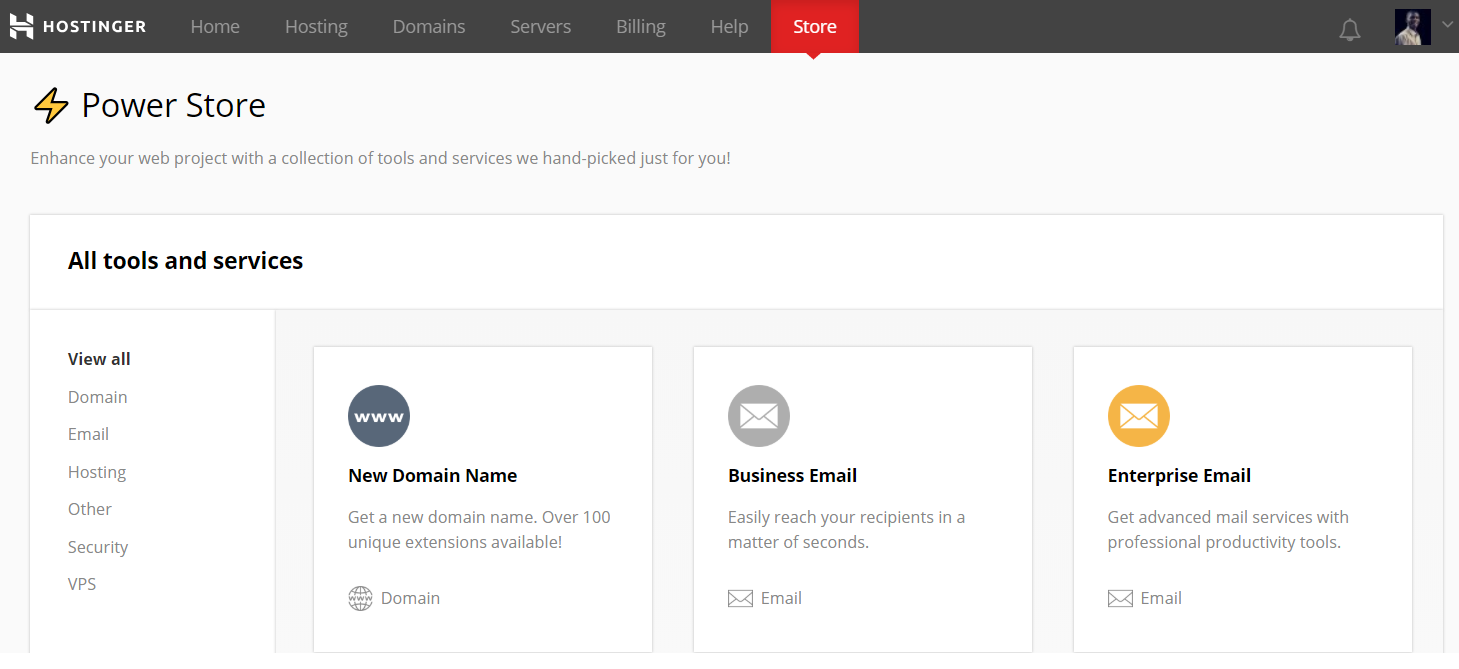Click the Hostinger logo icon
This screenshot has width=1459, height=669.
(x=21, y=26)
